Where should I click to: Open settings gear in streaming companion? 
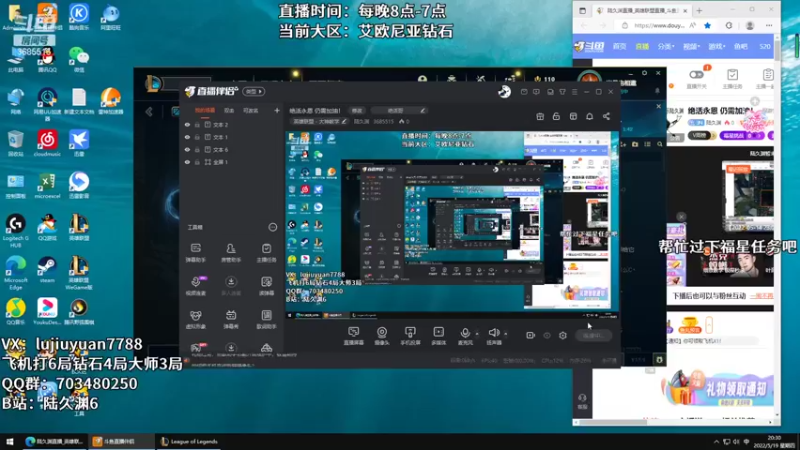tap(563, 335)
